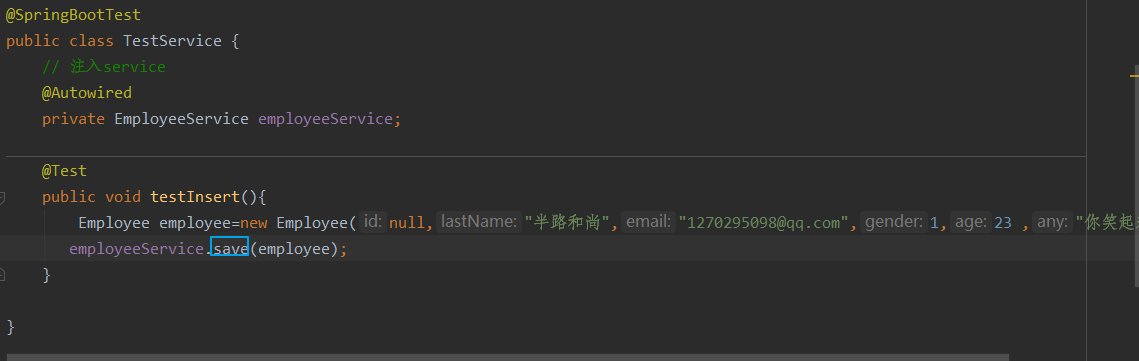This screenshot has width=1139, height=361.
Task: Click the id: parameter hint
Action: [x=373, y=222]
